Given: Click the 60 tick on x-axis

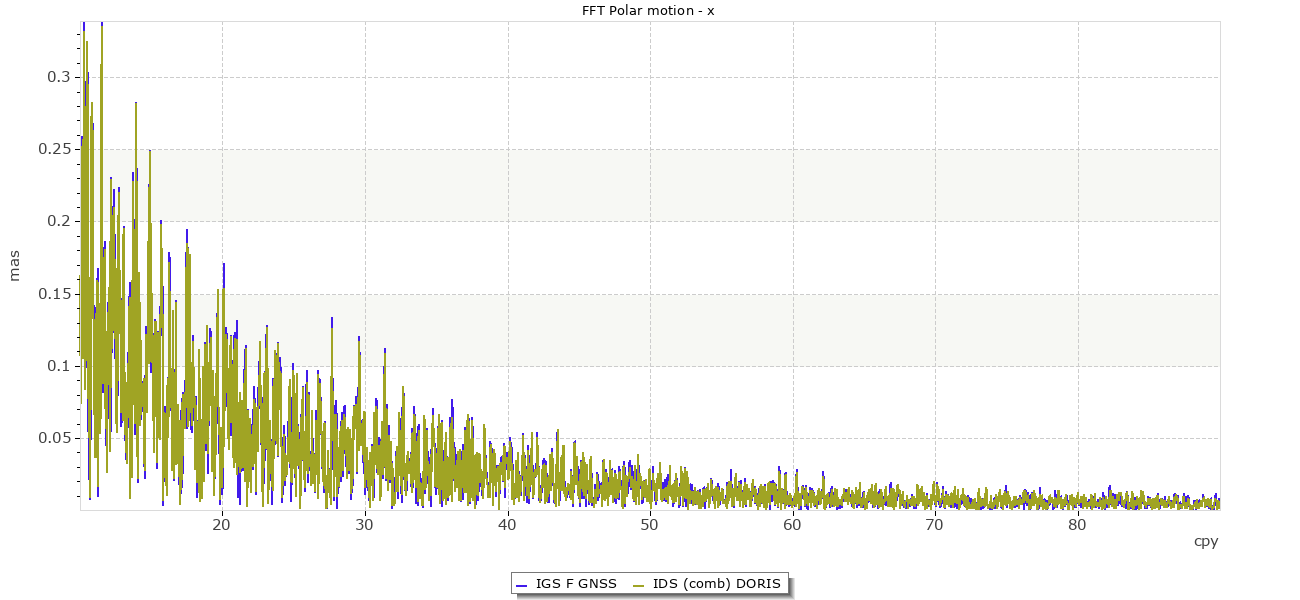Looking at the screenshot, I should pos(792,525).
